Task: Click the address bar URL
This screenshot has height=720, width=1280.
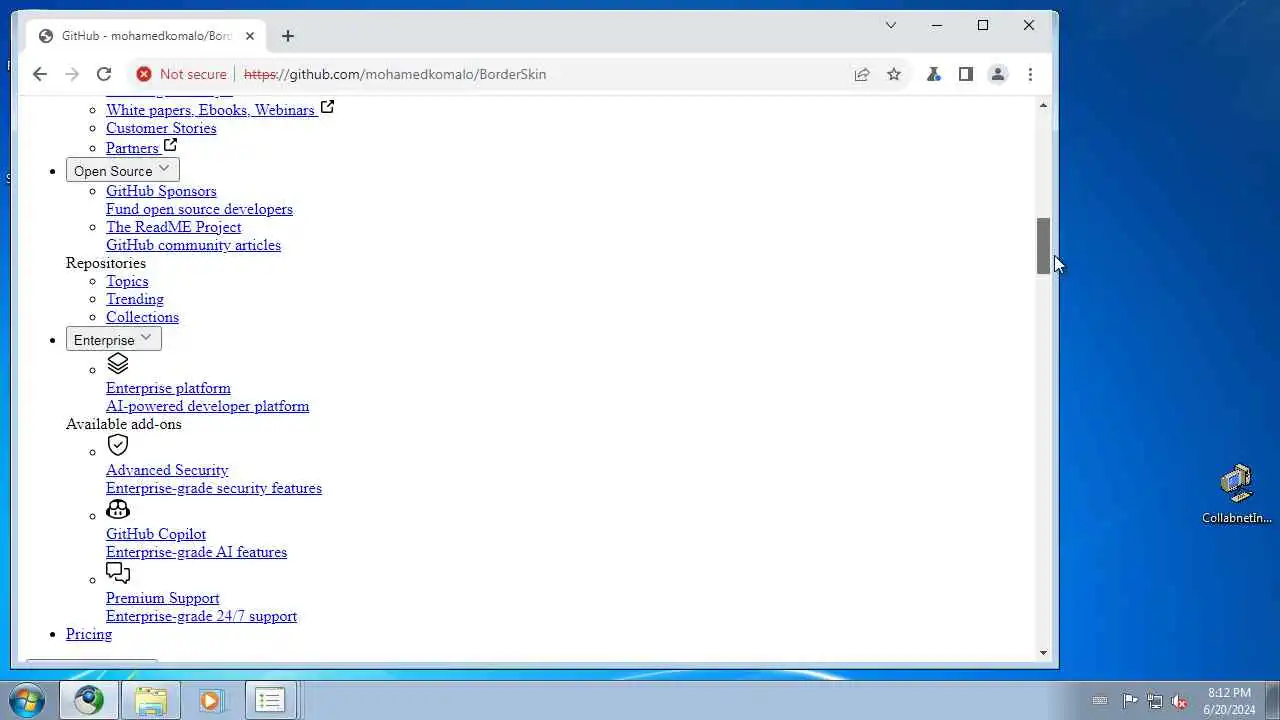Action: point(395,74)
